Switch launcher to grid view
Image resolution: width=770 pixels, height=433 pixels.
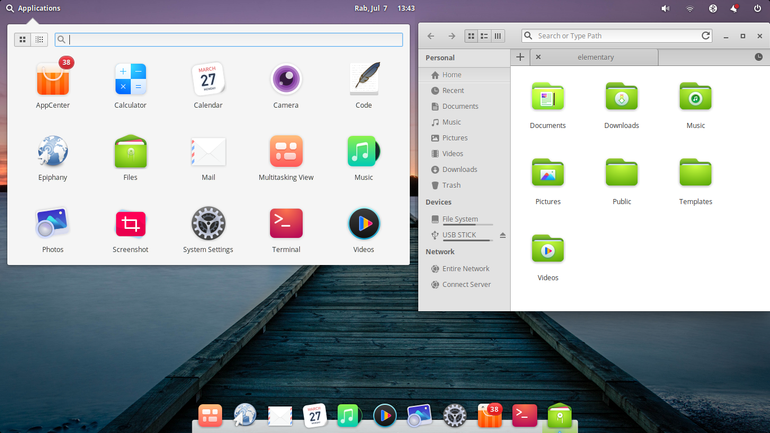click(23, 39)
